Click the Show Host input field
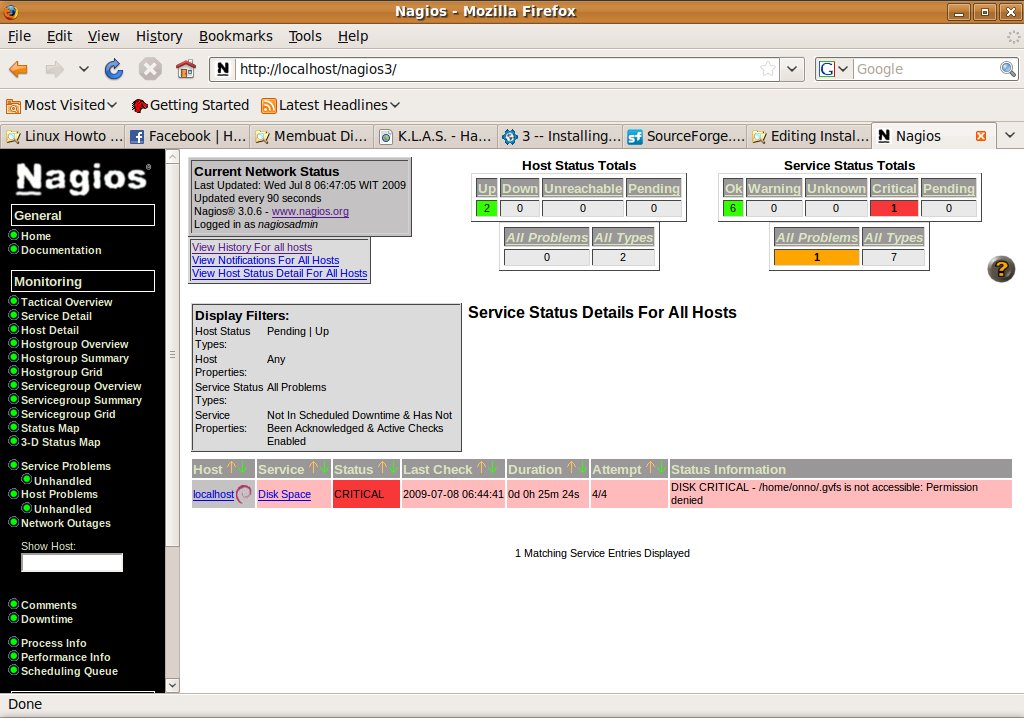 click(x=72, y=563)
